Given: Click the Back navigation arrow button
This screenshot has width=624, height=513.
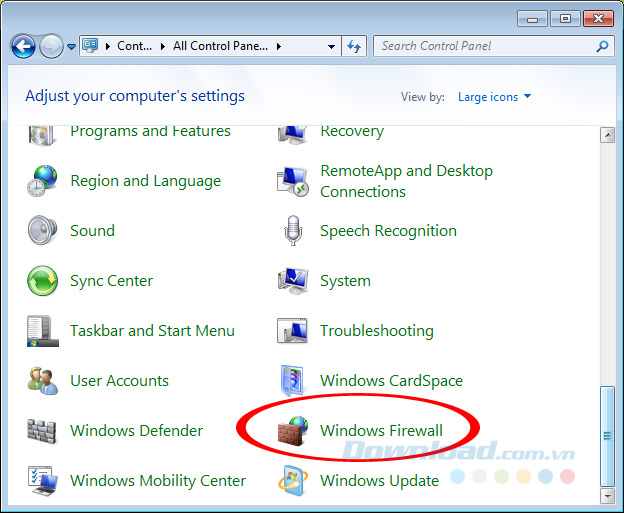Looking at the screenshot, I should coord(23,46).
